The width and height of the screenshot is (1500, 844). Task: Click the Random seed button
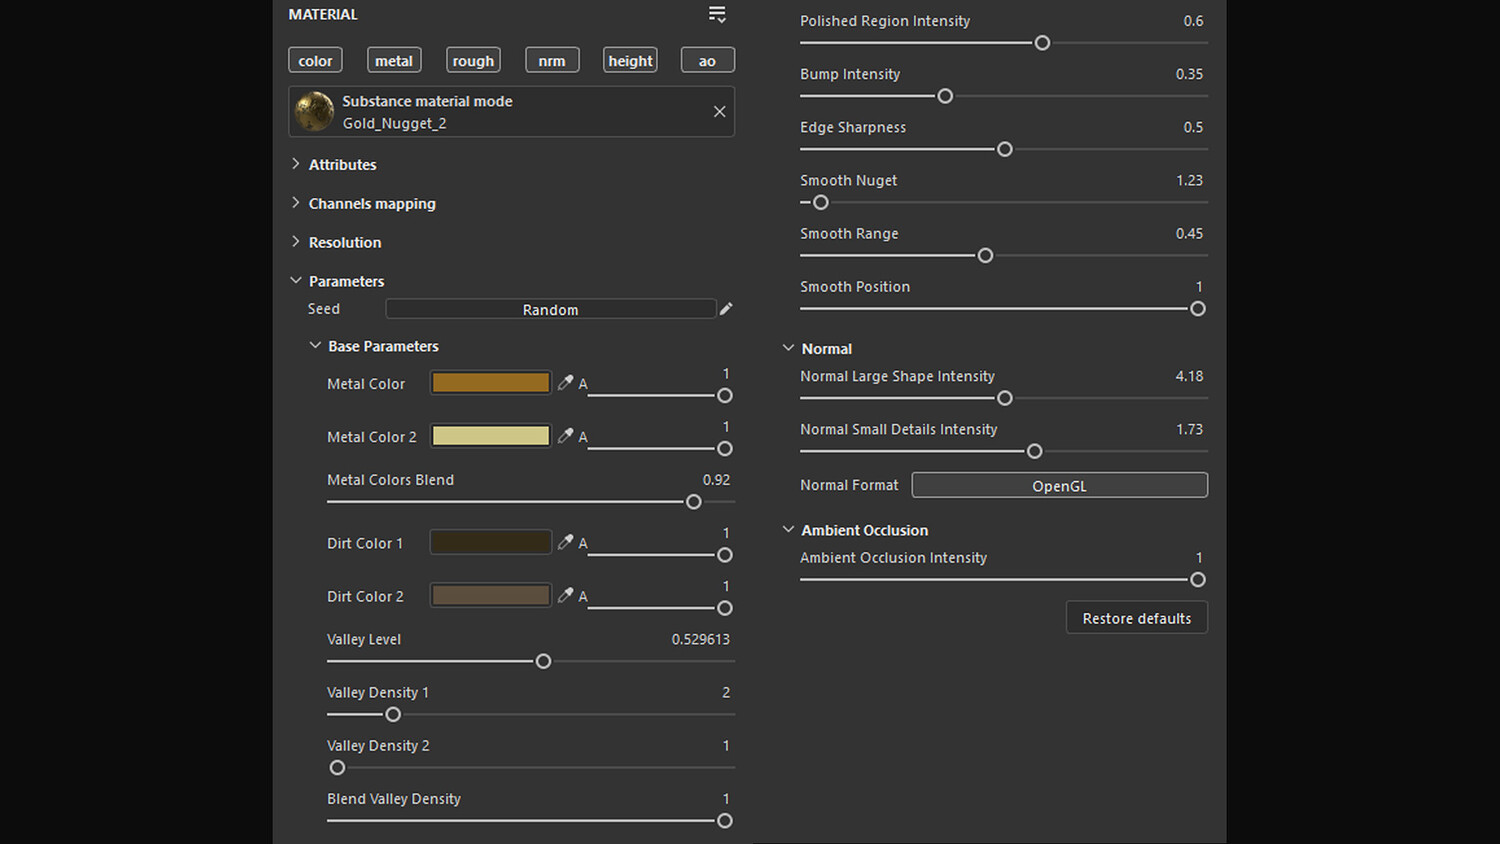[x=550, y=309]
